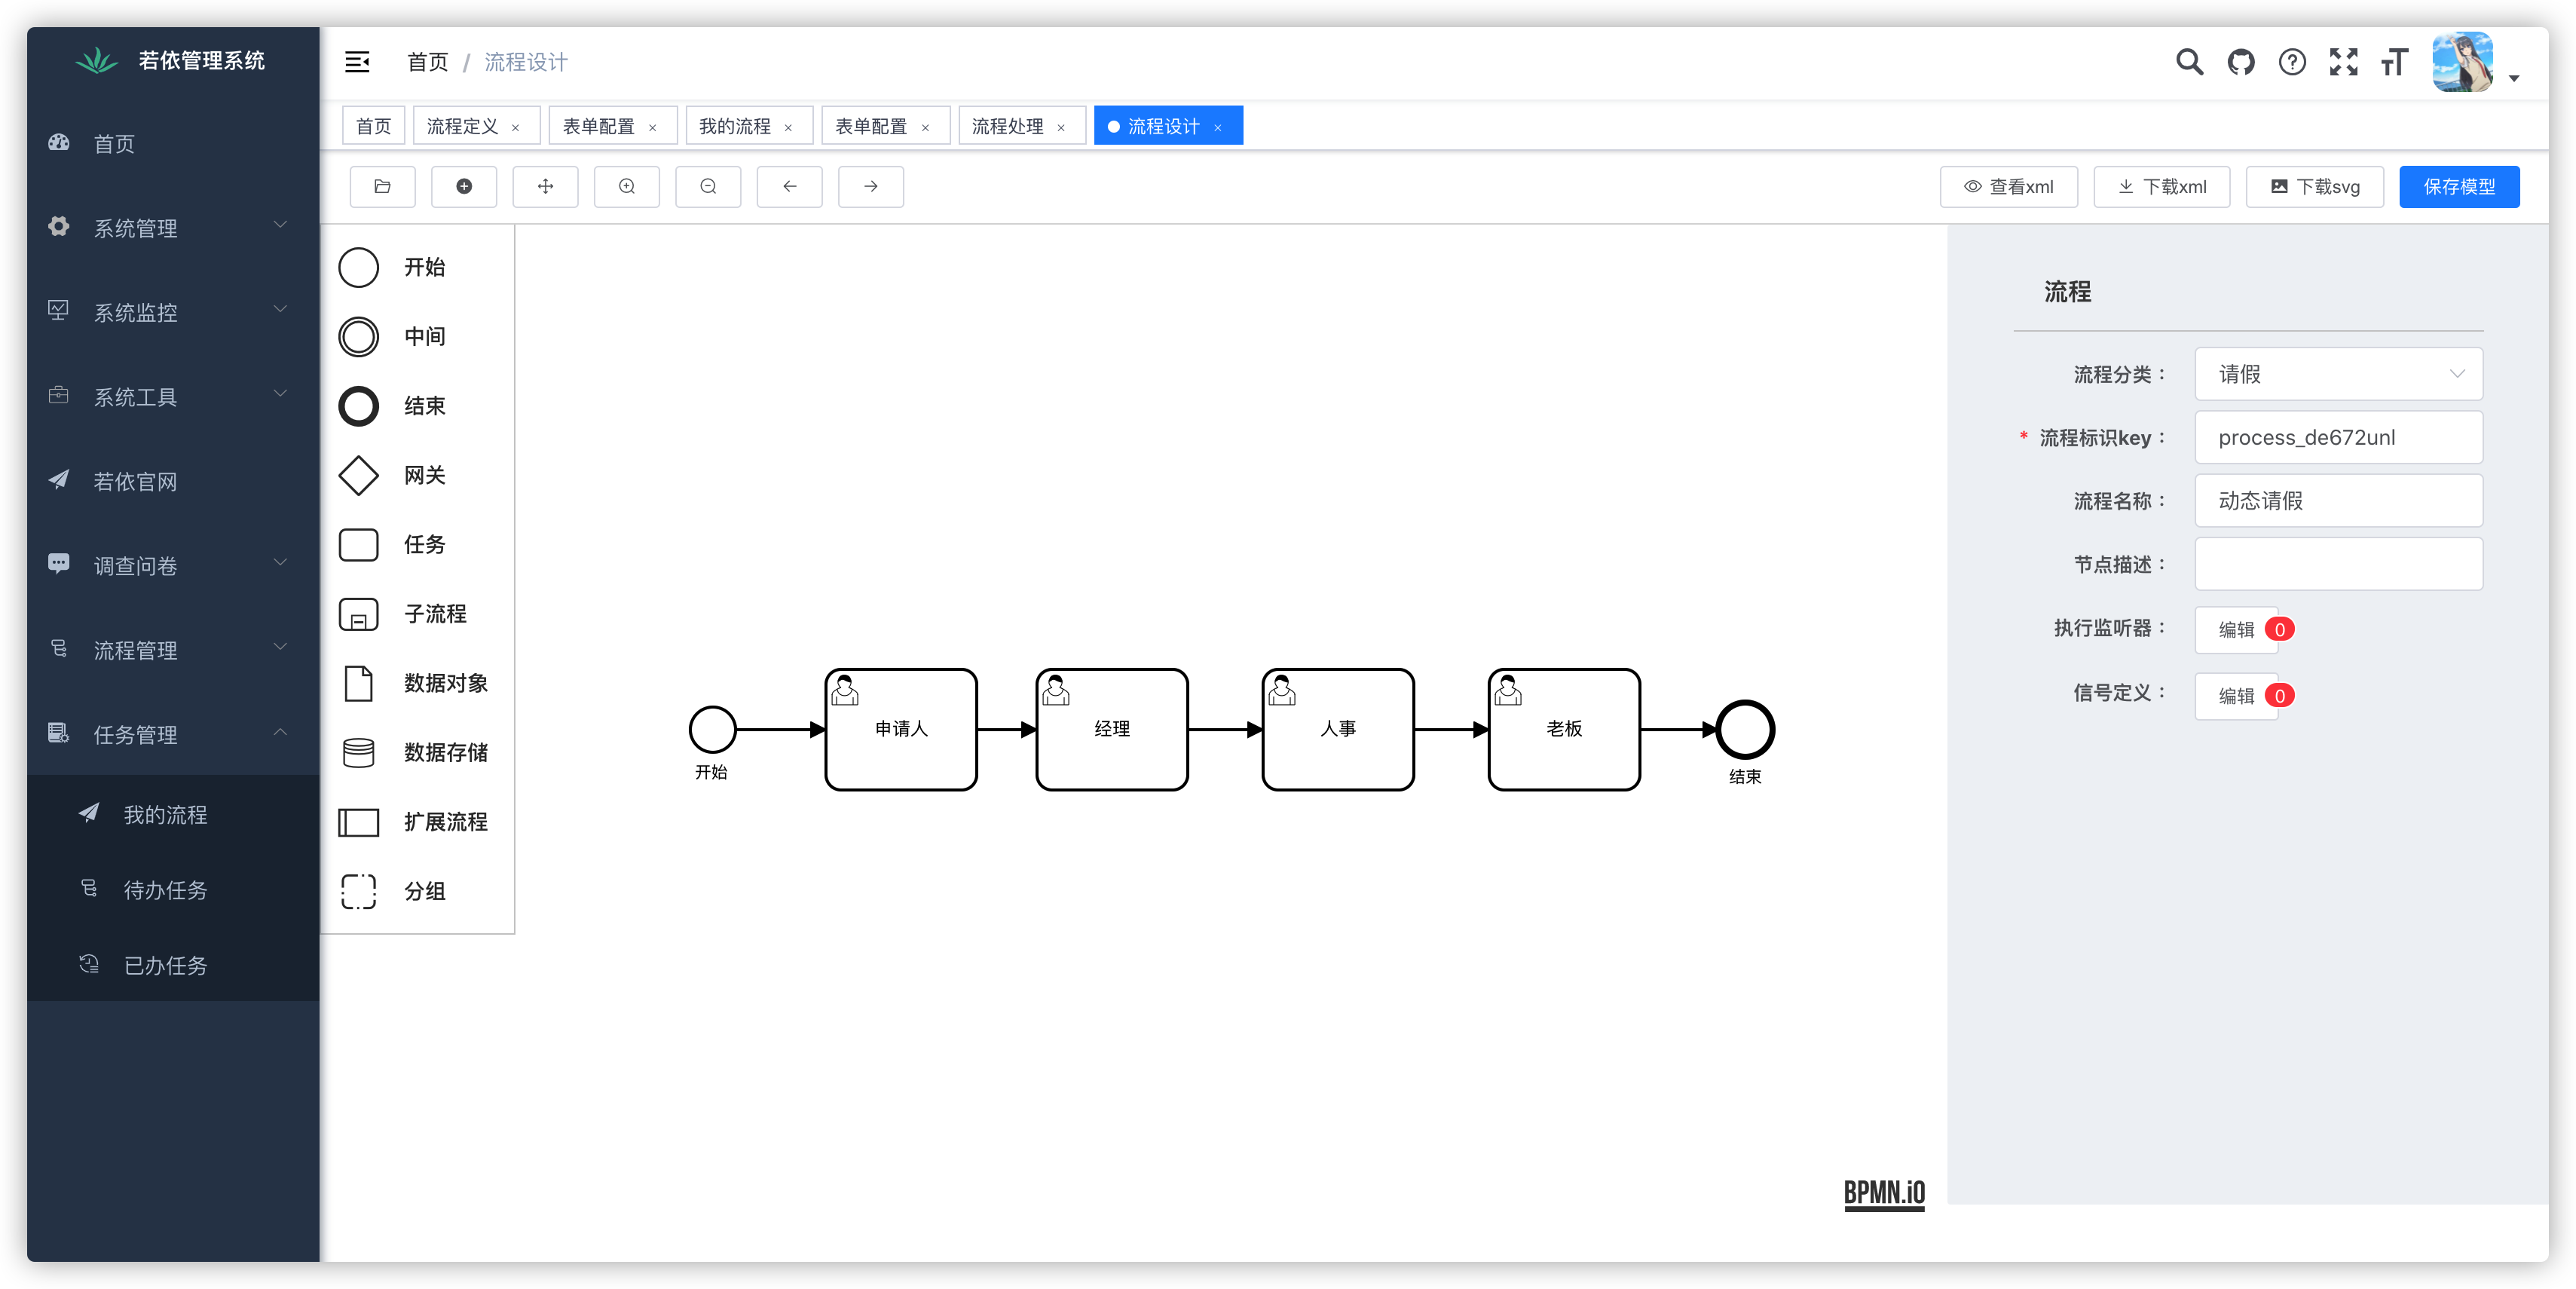Open the GitHub source icon in header
The image size is (2576, 1289).
click(x=2241, y=63)
